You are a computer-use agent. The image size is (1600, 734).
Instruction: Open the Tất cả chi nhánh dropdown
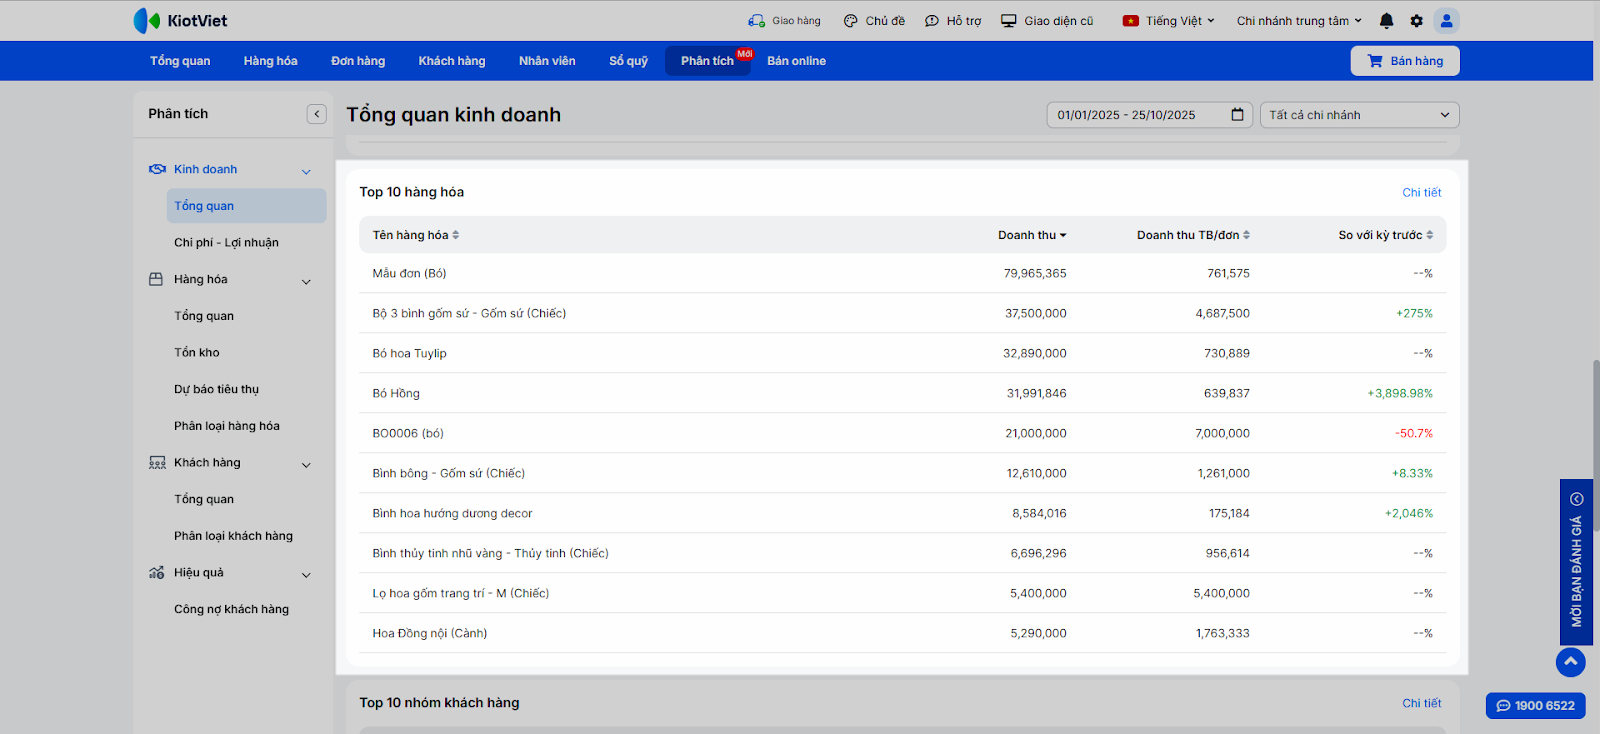click(x=1359, y=115)
